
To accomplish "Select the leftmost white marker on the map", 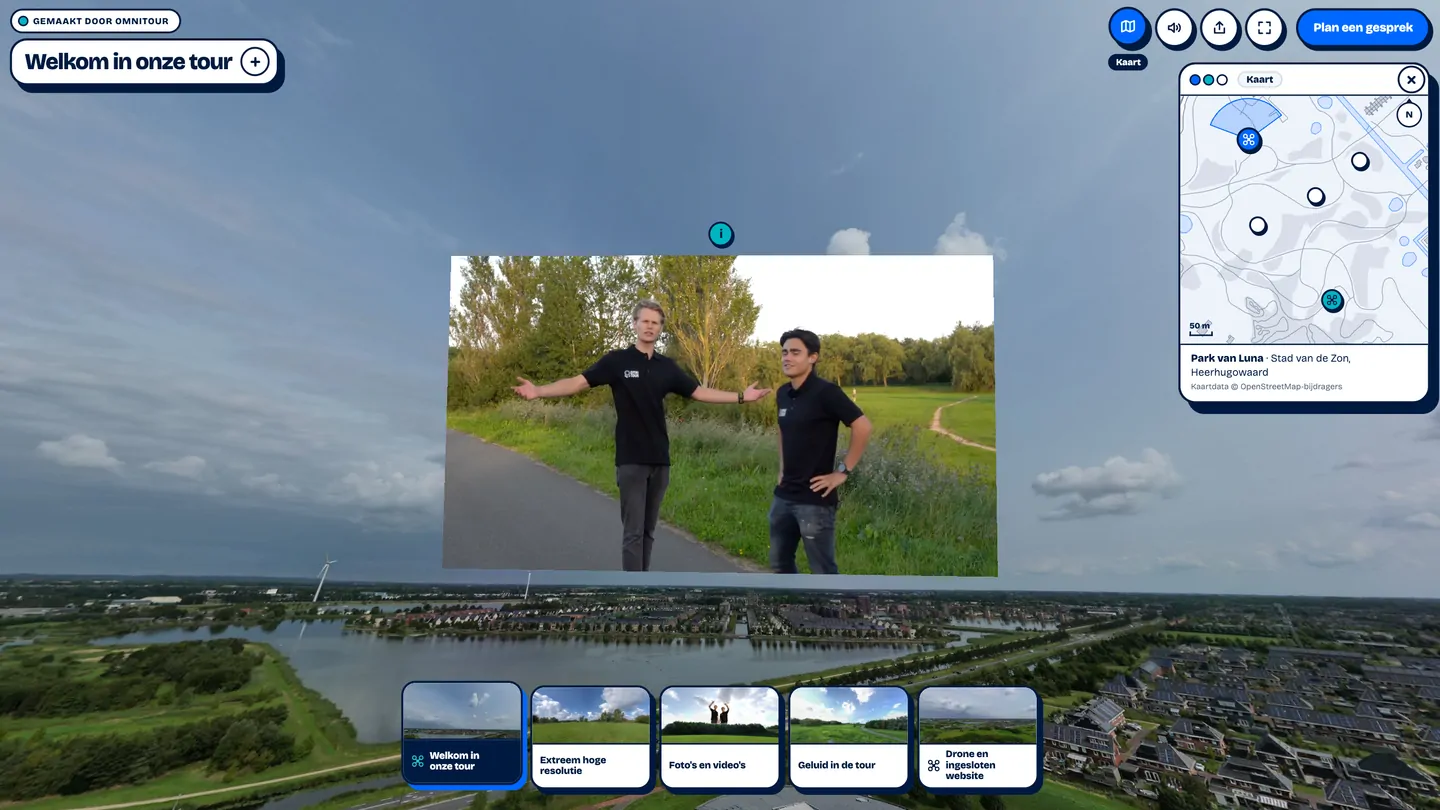I will (x=1258, y=226).
